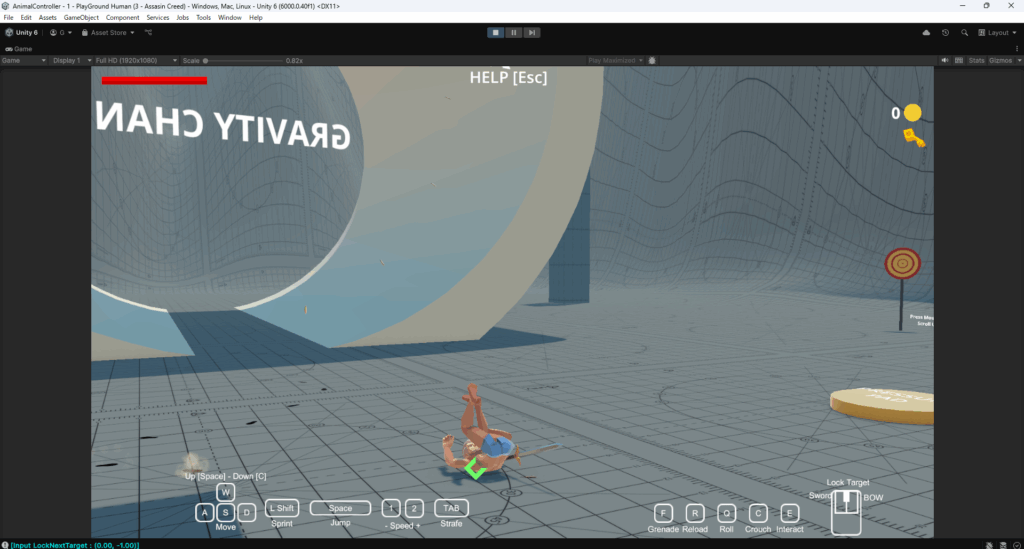
Task: Pause the running game
Action: pyautogui.click(x=513, y=33)
